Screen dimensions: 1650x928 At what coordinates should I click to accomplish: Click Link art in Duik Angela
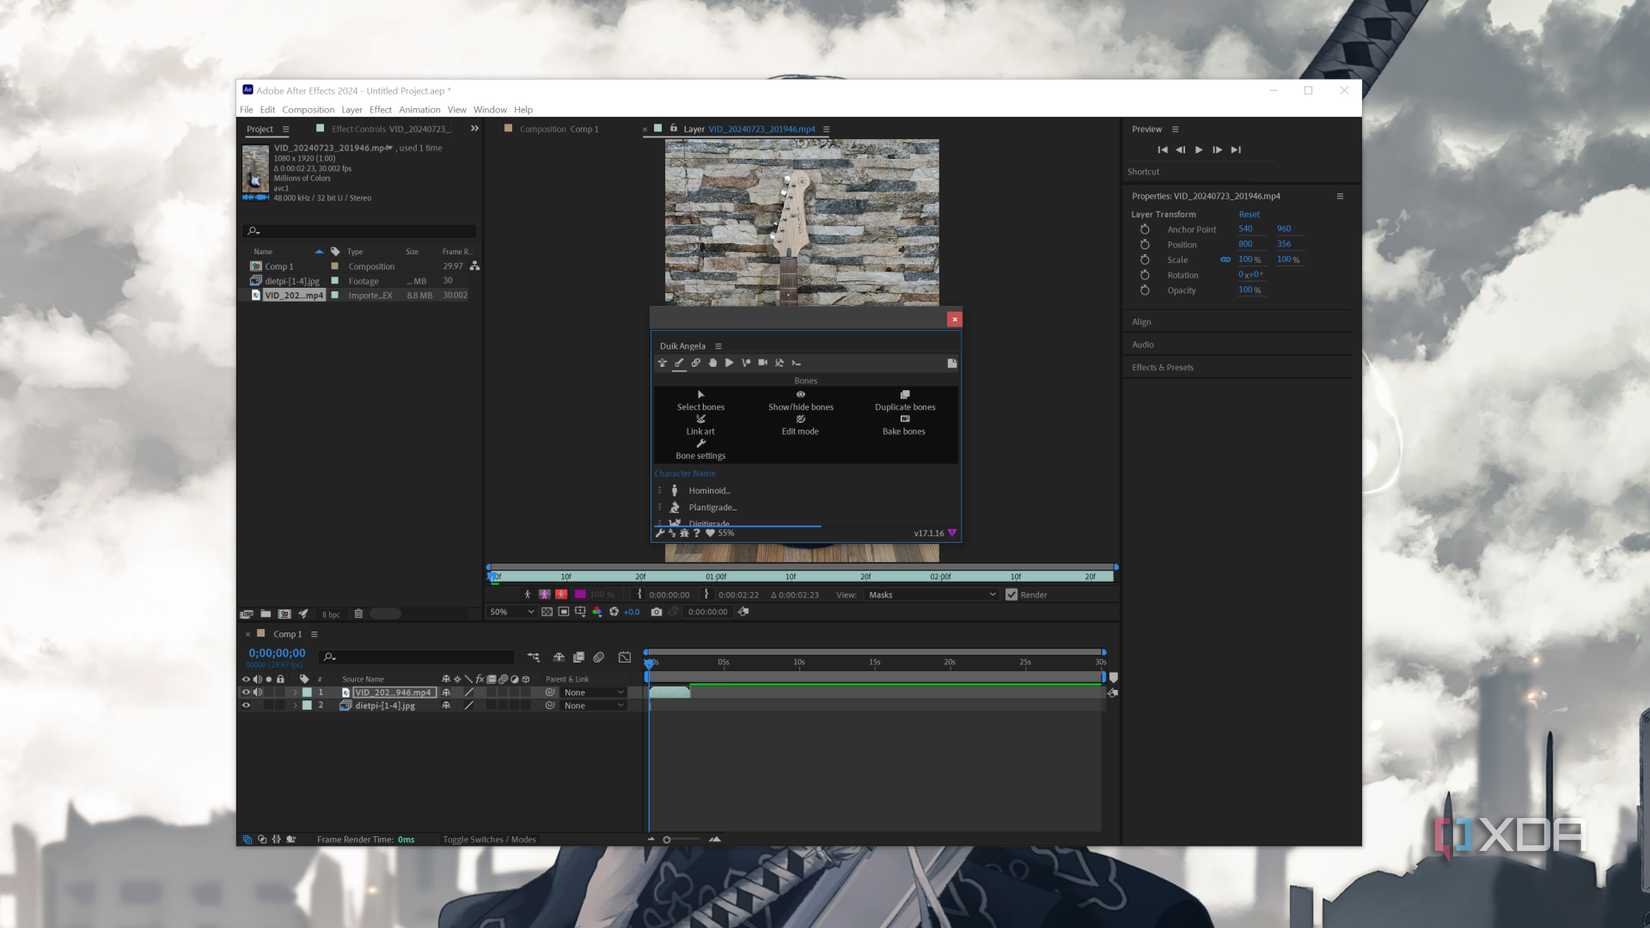(699, 425)
